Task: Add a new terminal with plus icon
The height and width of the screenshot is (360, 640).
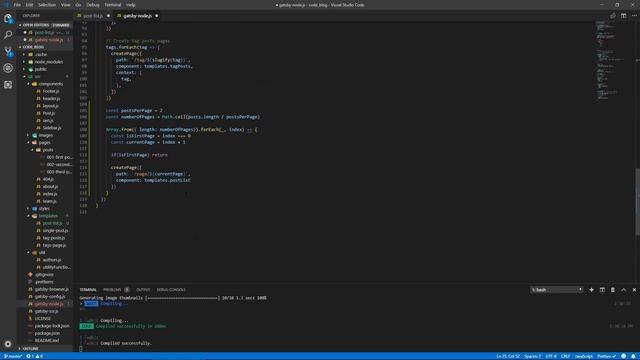Action: [591, 290]
